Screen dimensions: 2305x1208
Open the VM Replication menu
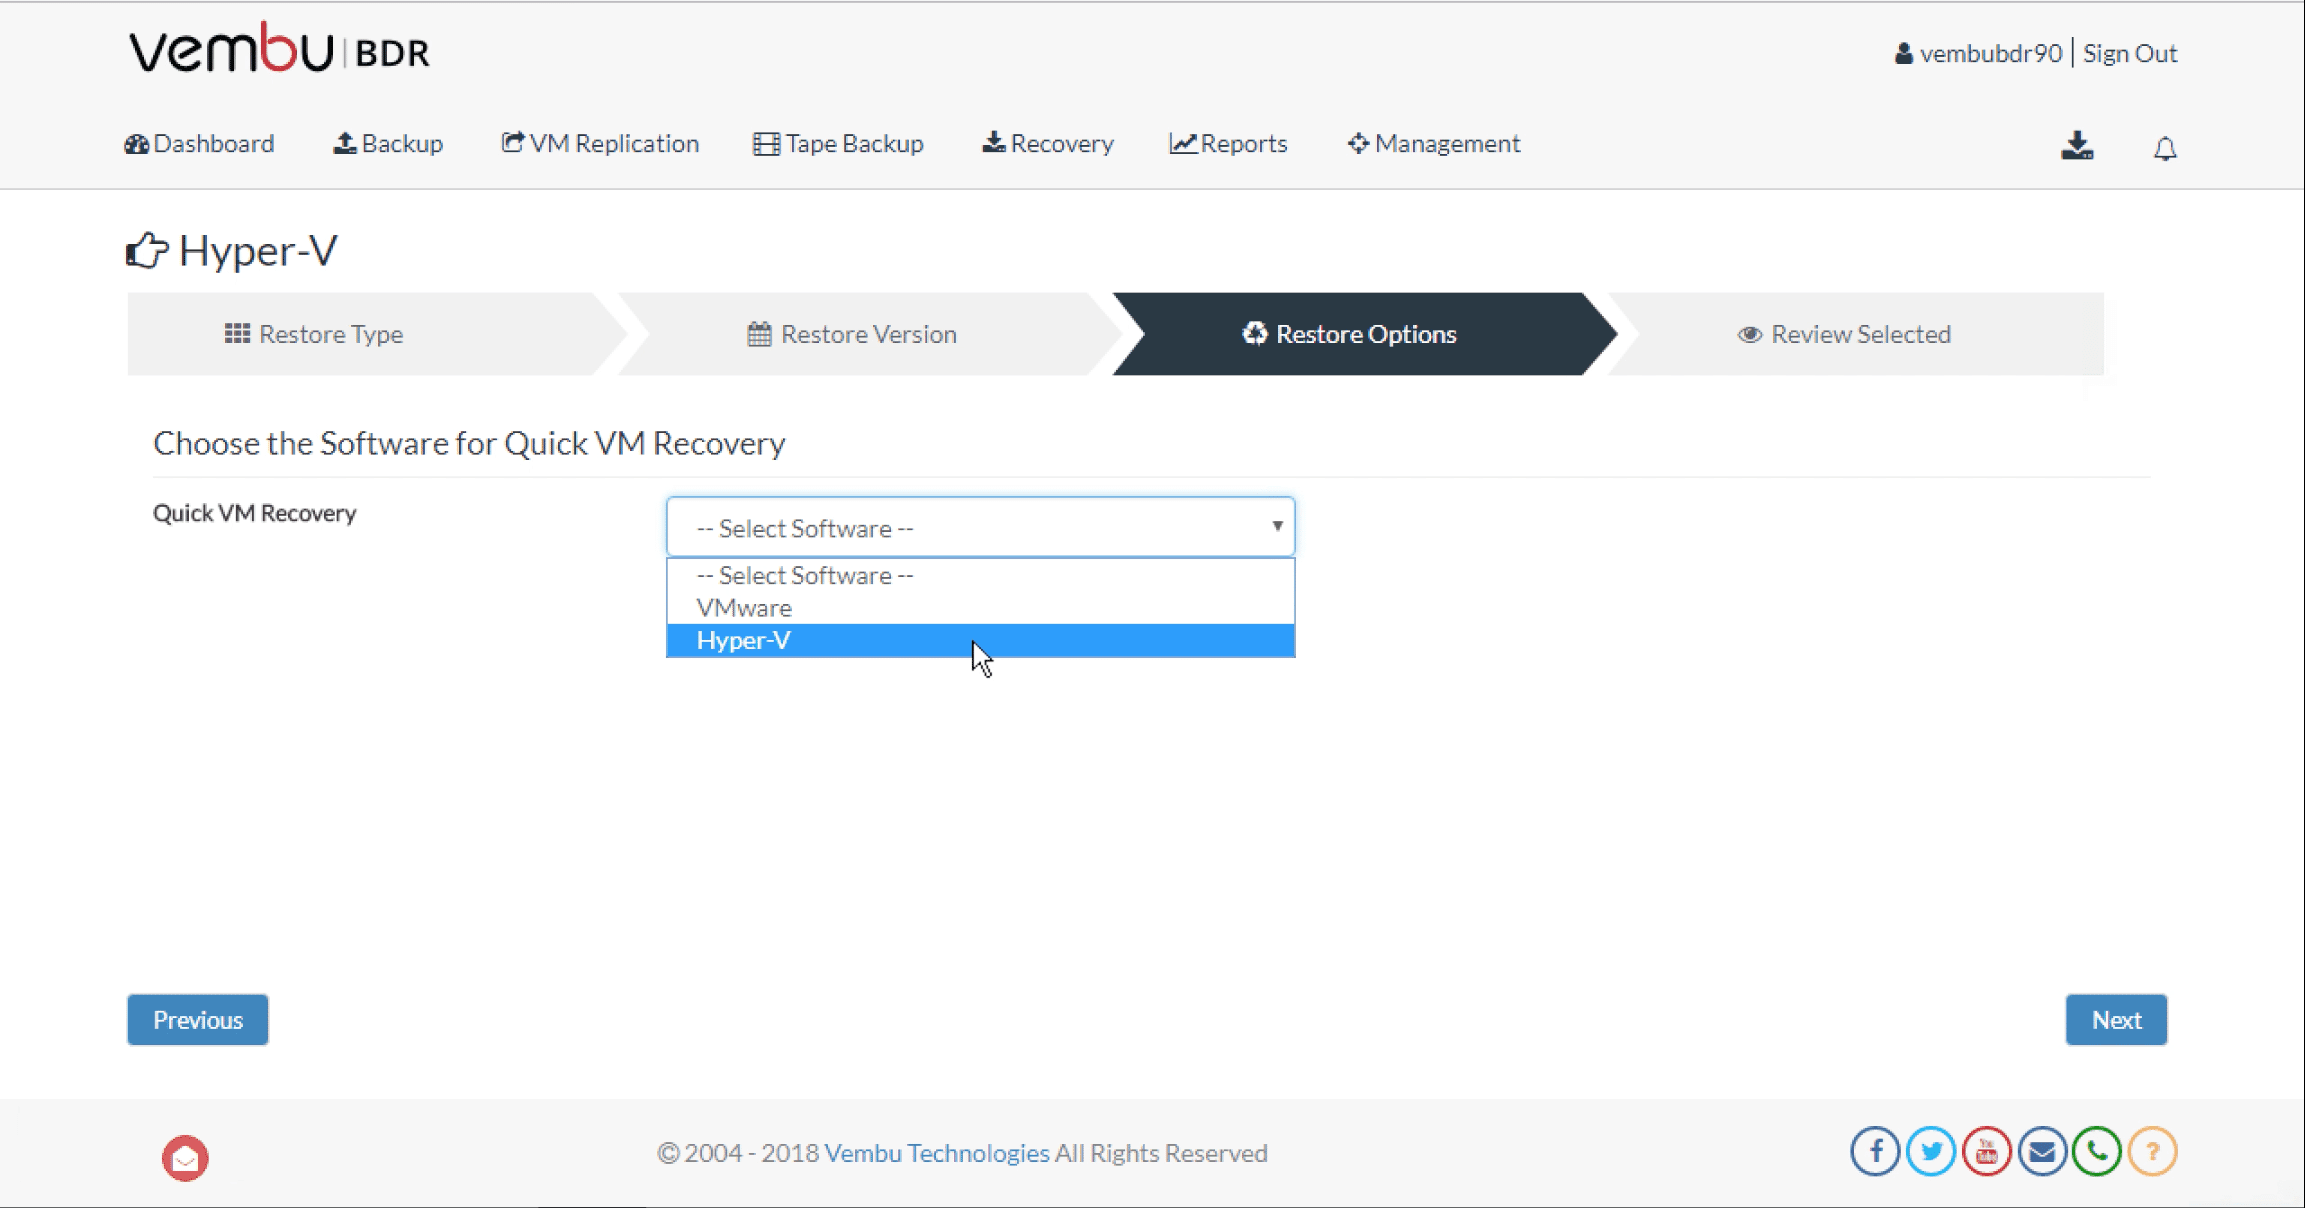(x=600, y=144)
